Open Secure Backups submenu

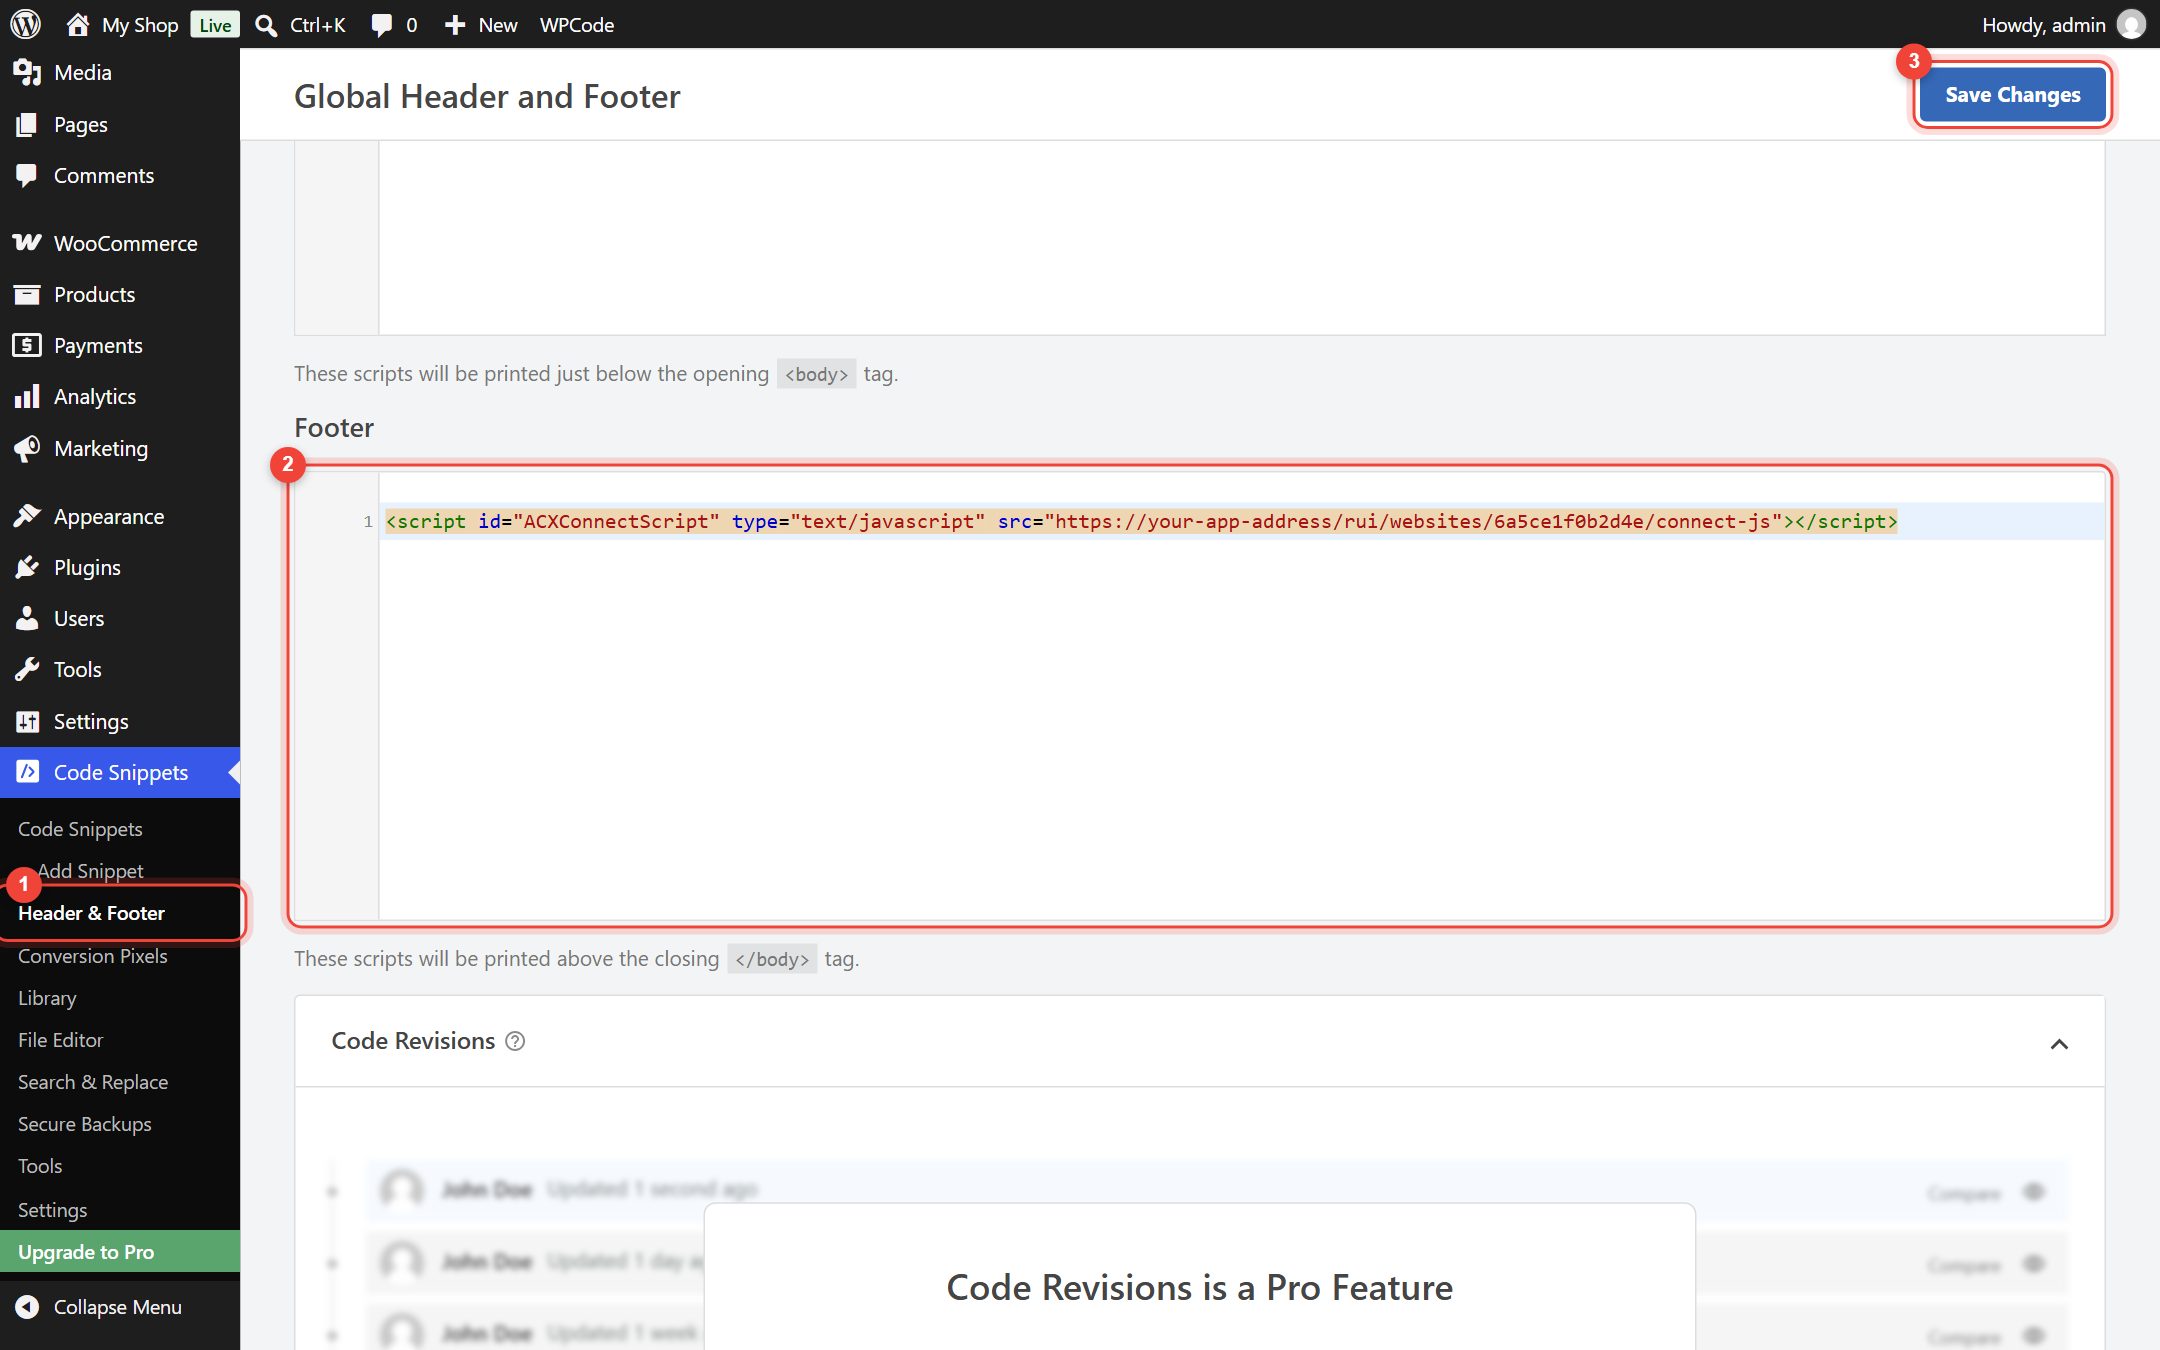click(x=84, y=1124)
